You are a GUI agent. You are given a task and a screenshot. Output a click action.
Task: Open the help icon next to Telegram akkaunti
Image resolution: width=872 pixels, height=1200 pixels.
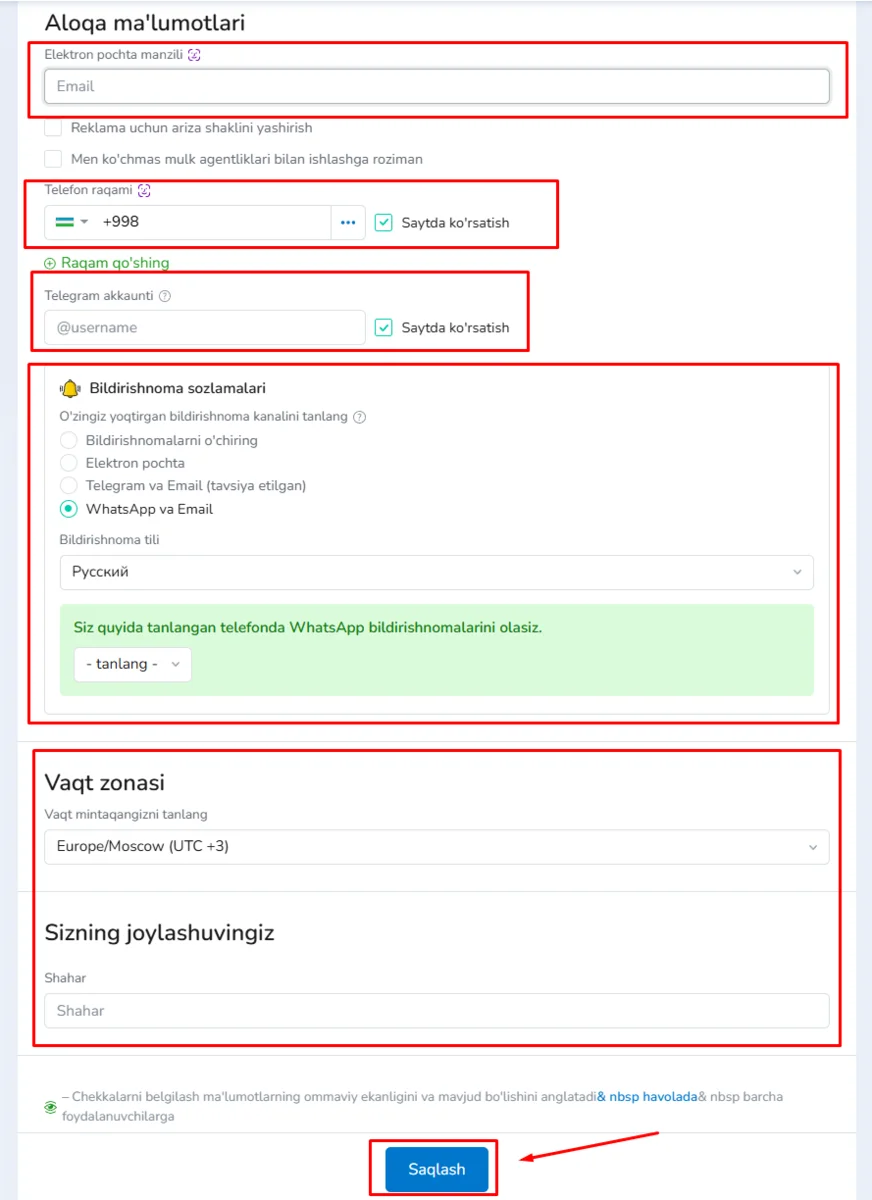165,296
